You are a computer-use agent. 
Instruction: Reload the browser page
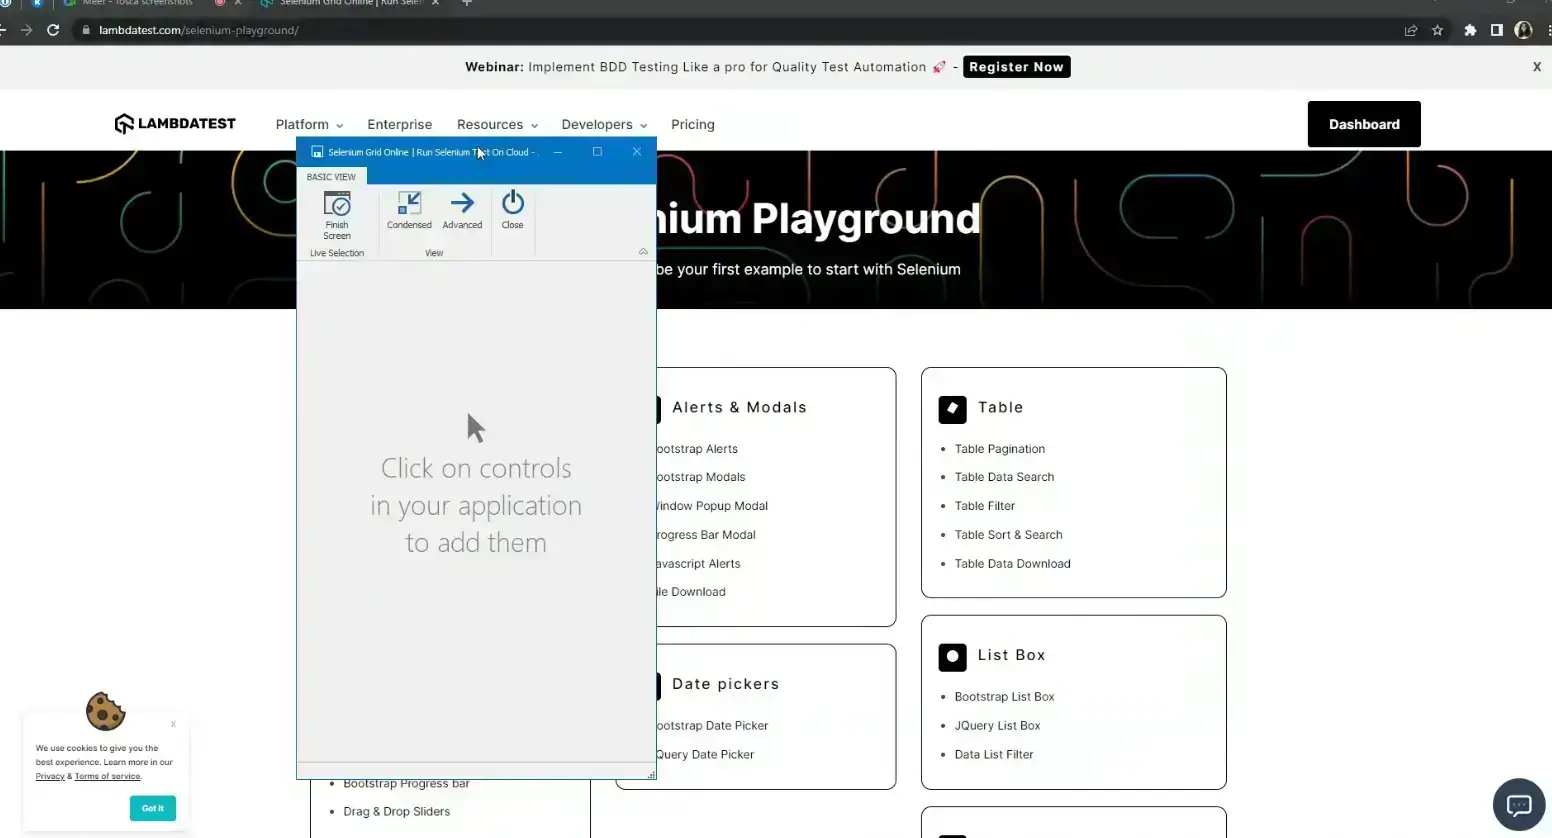point(53,30)
